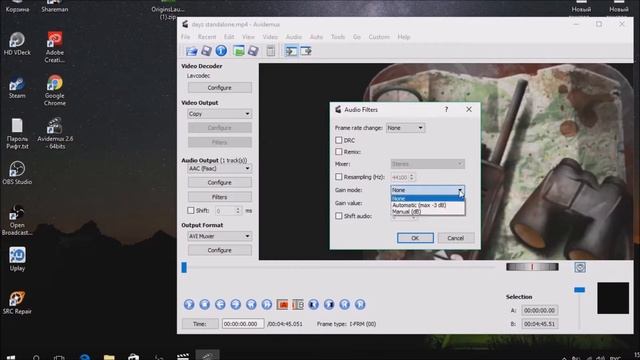Toggle the Resampling (Hz) checkbox
The width and height of the screenshot is (640, 360).
point(338,177)
